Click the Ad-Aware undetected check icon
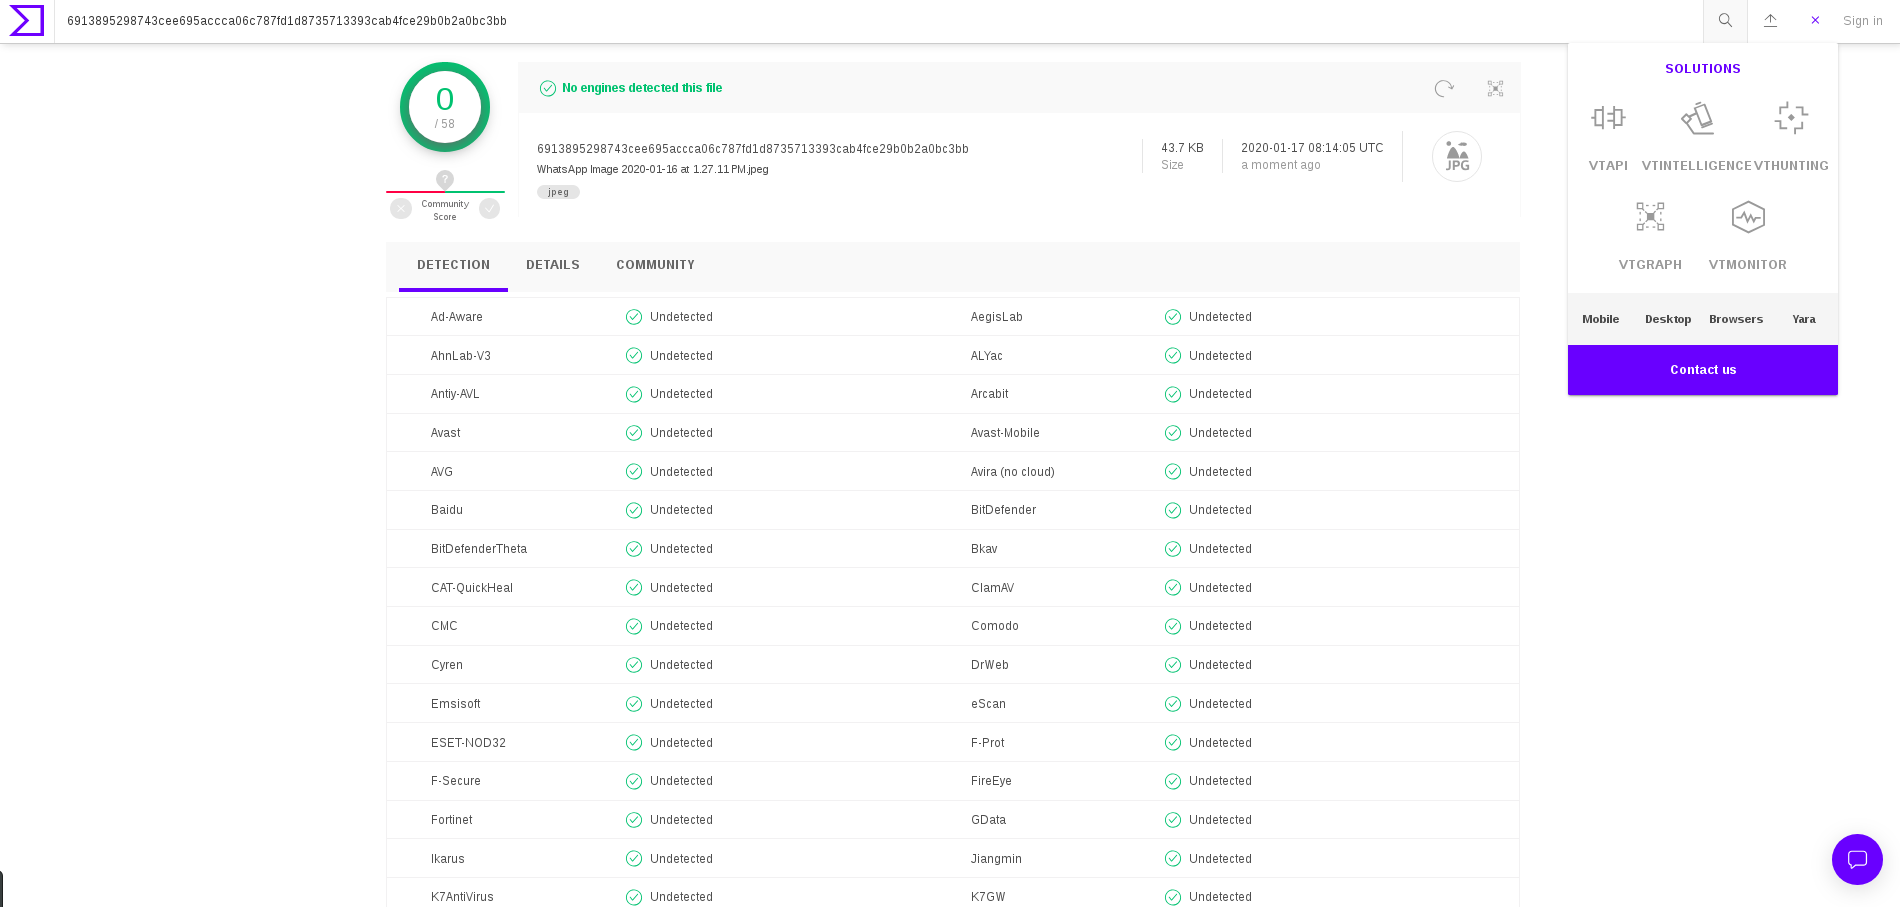 634,317
